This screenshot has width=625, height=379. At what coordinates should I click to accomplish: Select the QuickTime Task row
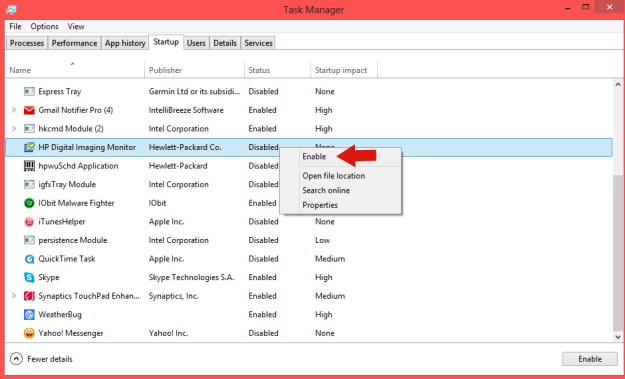tap(309, 259)
